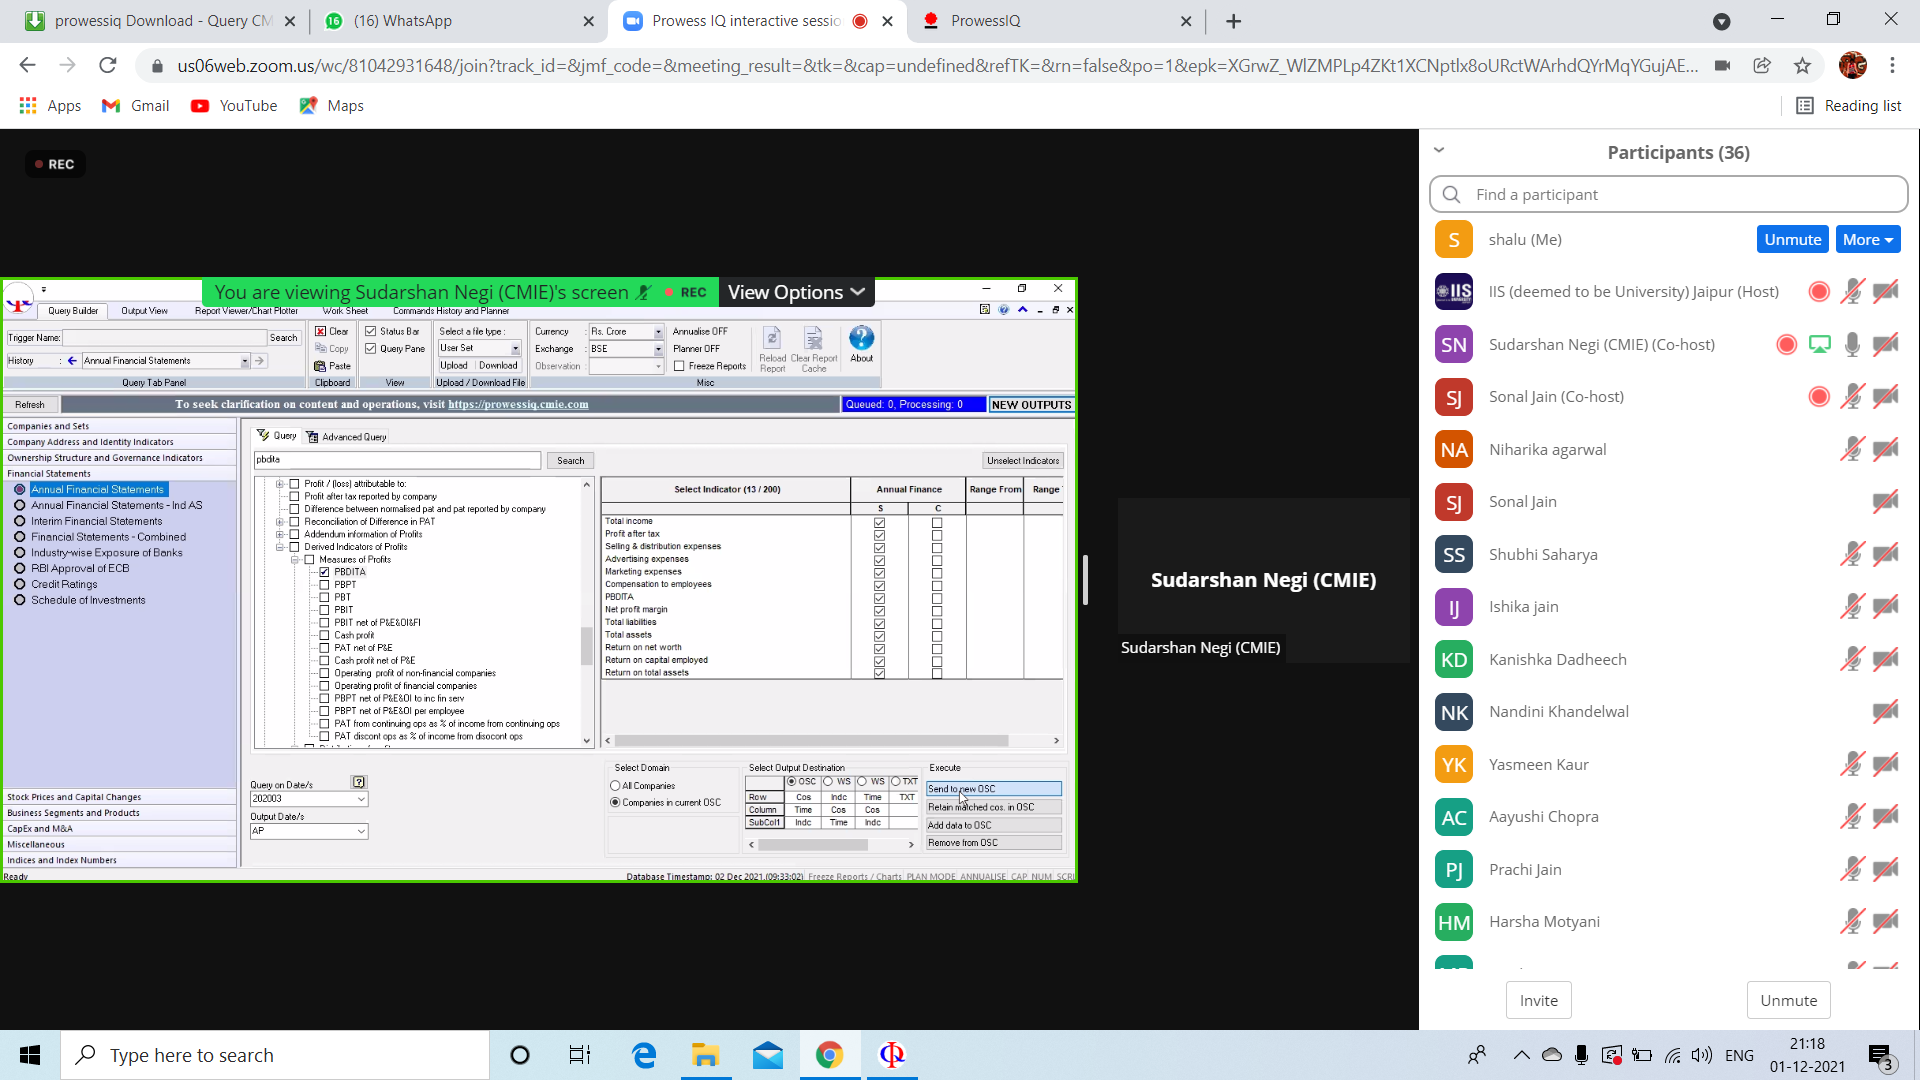Open Google Apps grid icon
Image resolution: width=1920 pixels, height=1080 pixels.
tap(28, 106)
